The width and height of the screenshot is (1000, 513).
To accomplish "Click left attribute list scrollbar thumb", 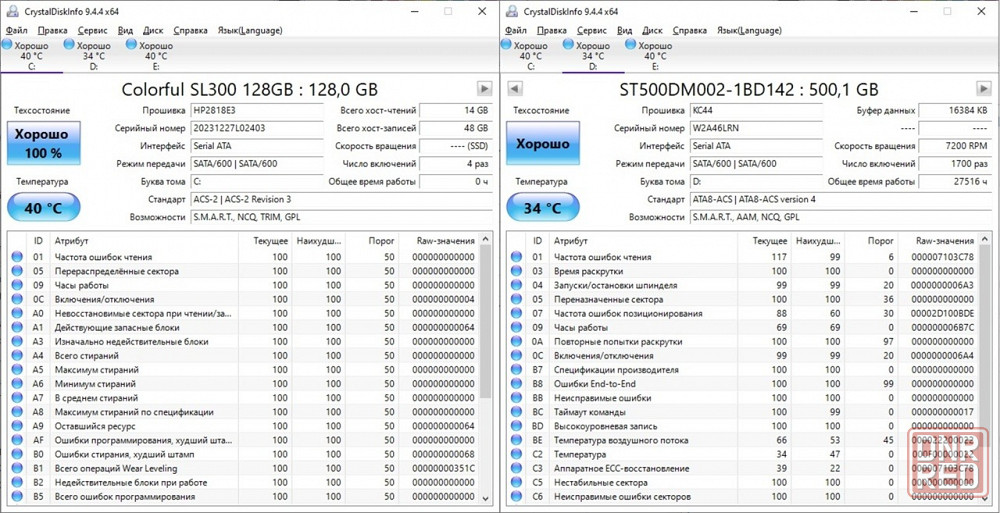I will [x=485, y=322].
